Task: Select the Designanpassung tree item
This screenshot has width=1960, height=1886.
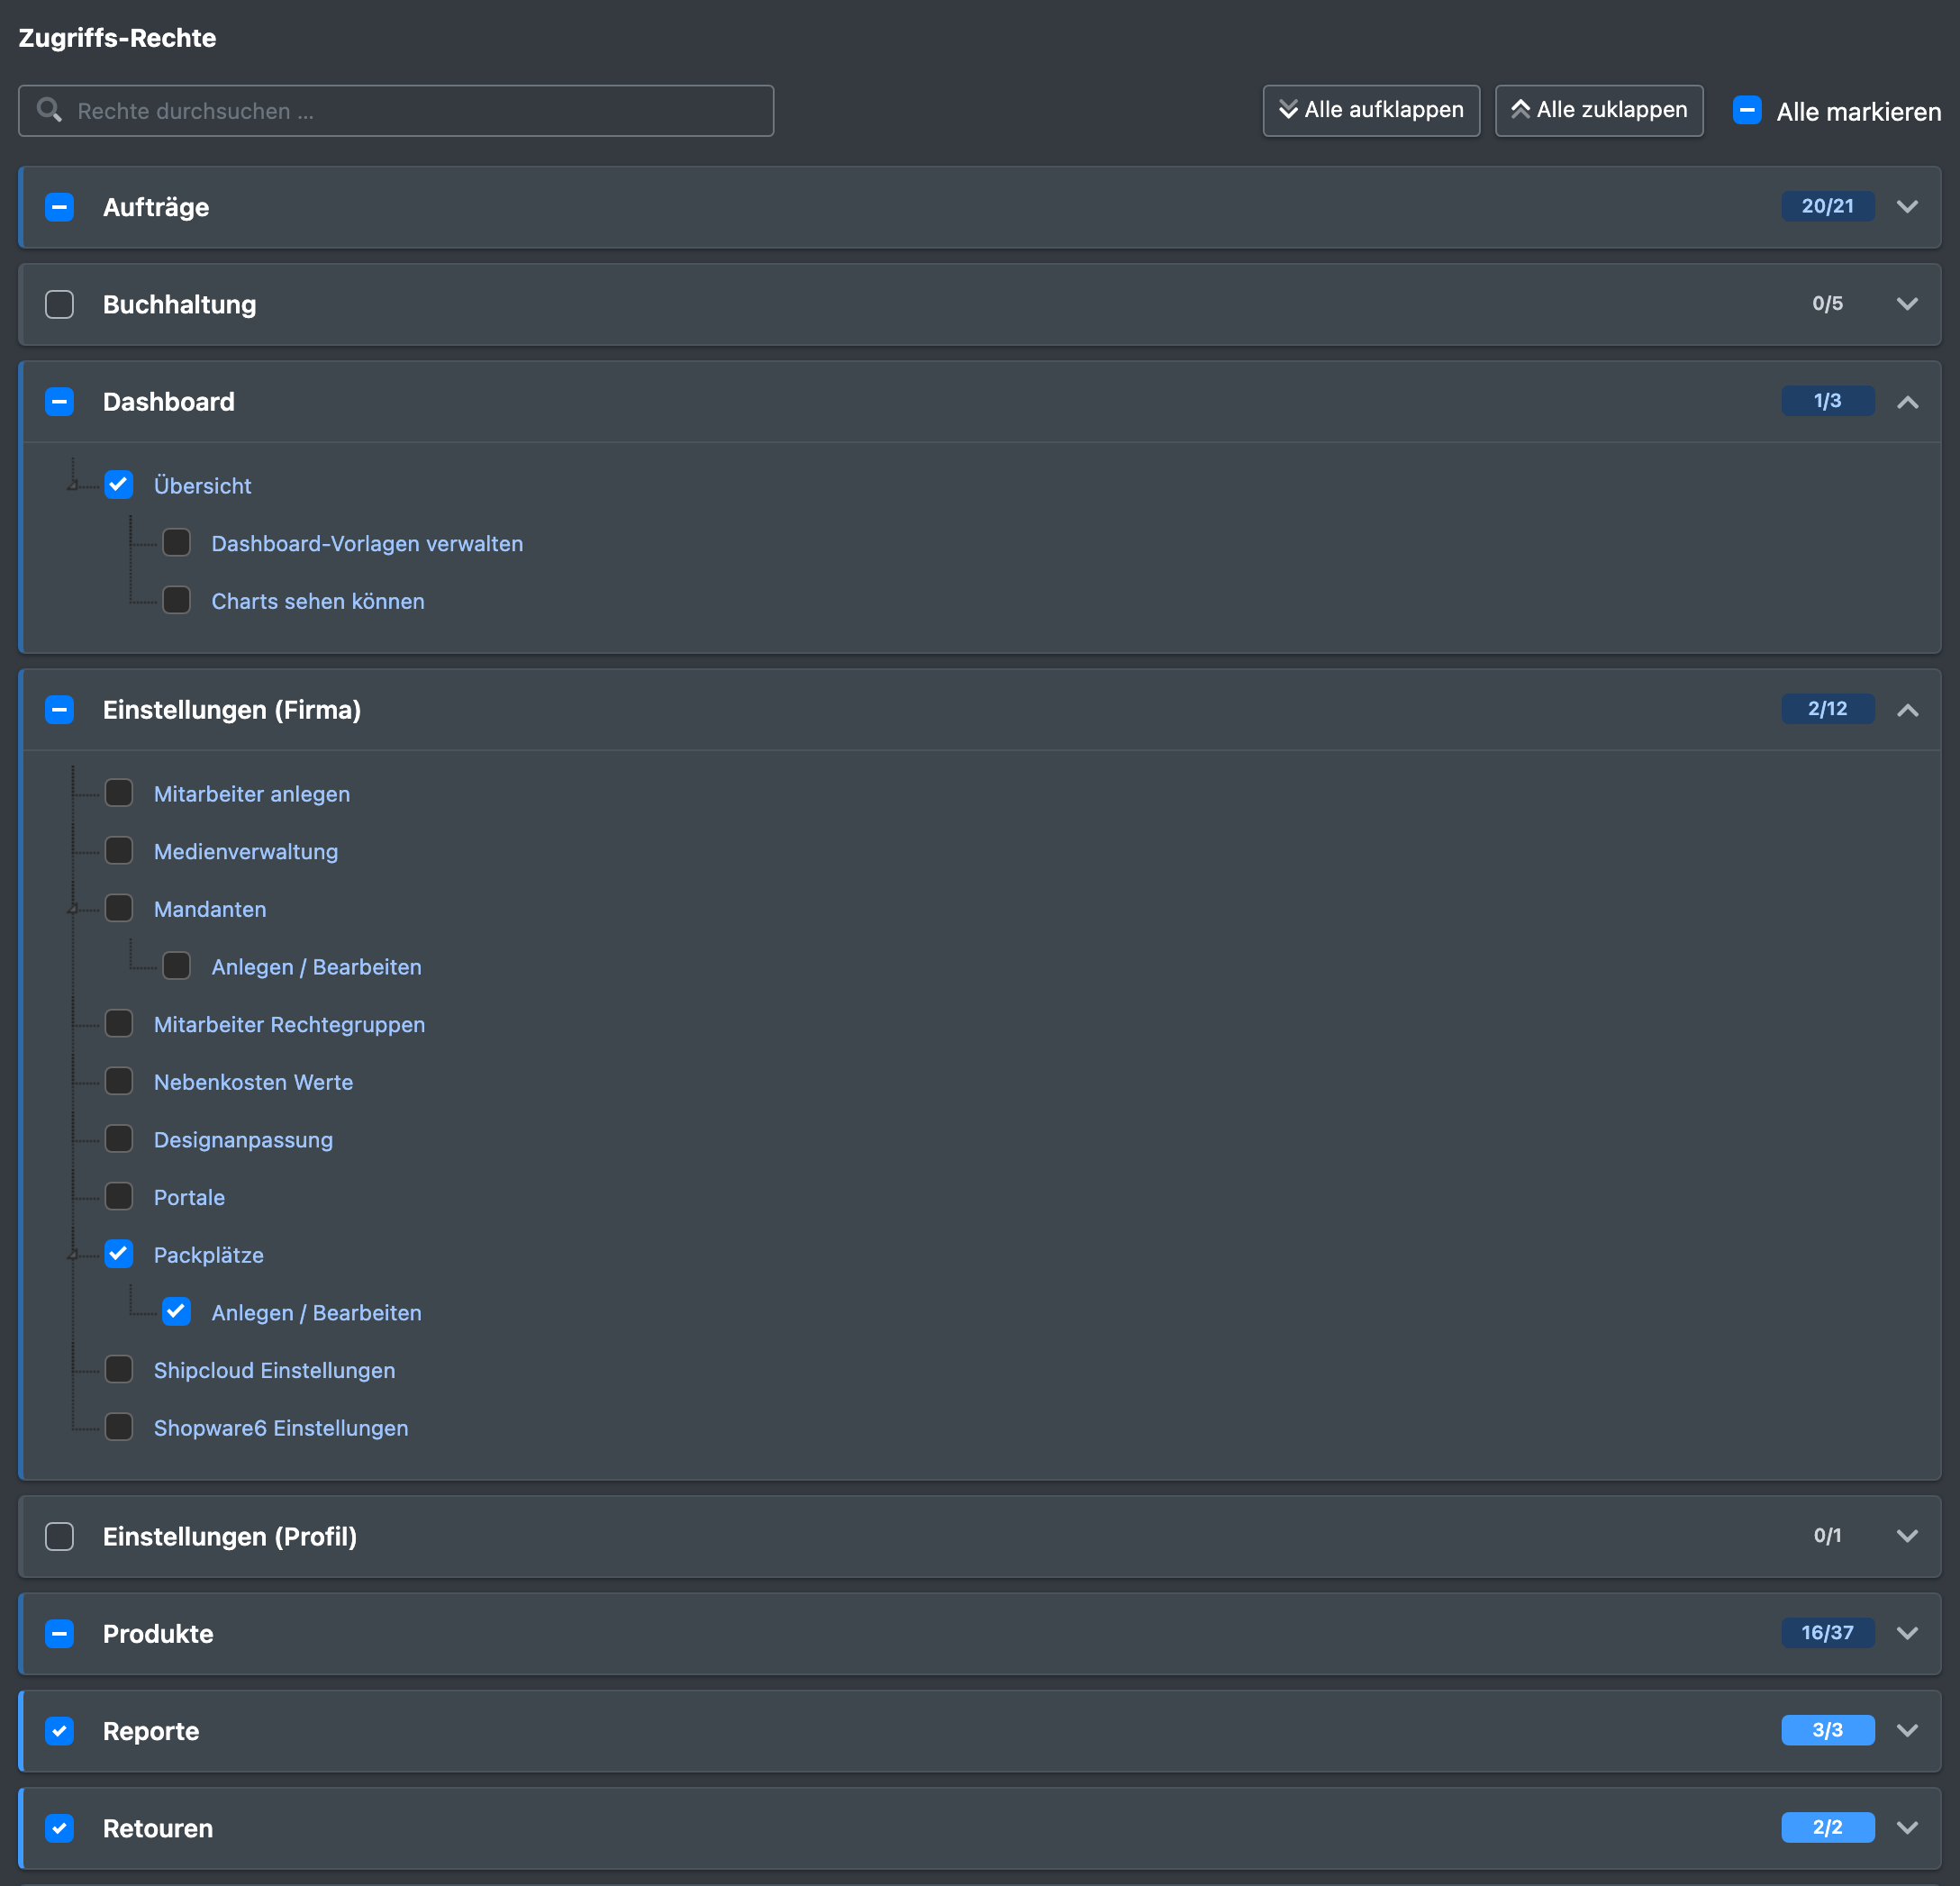Action: [243, 1140]
